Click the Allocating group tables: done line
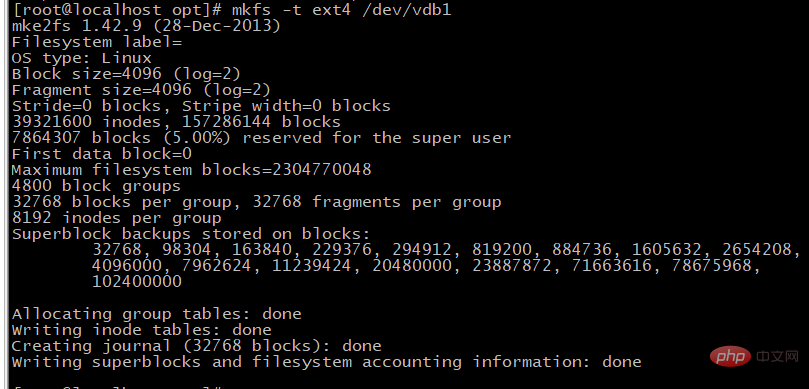The image size is (809, 389). click(x=156, y=314)
